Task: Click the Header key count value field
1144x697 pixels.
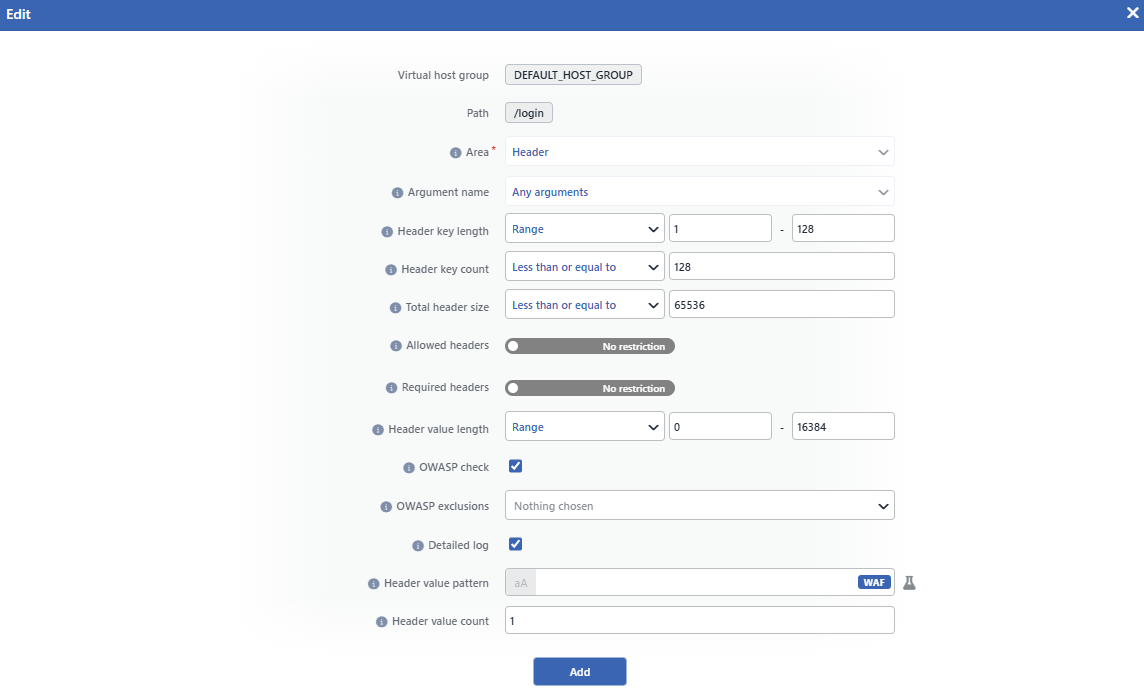Action: point(781,266)
